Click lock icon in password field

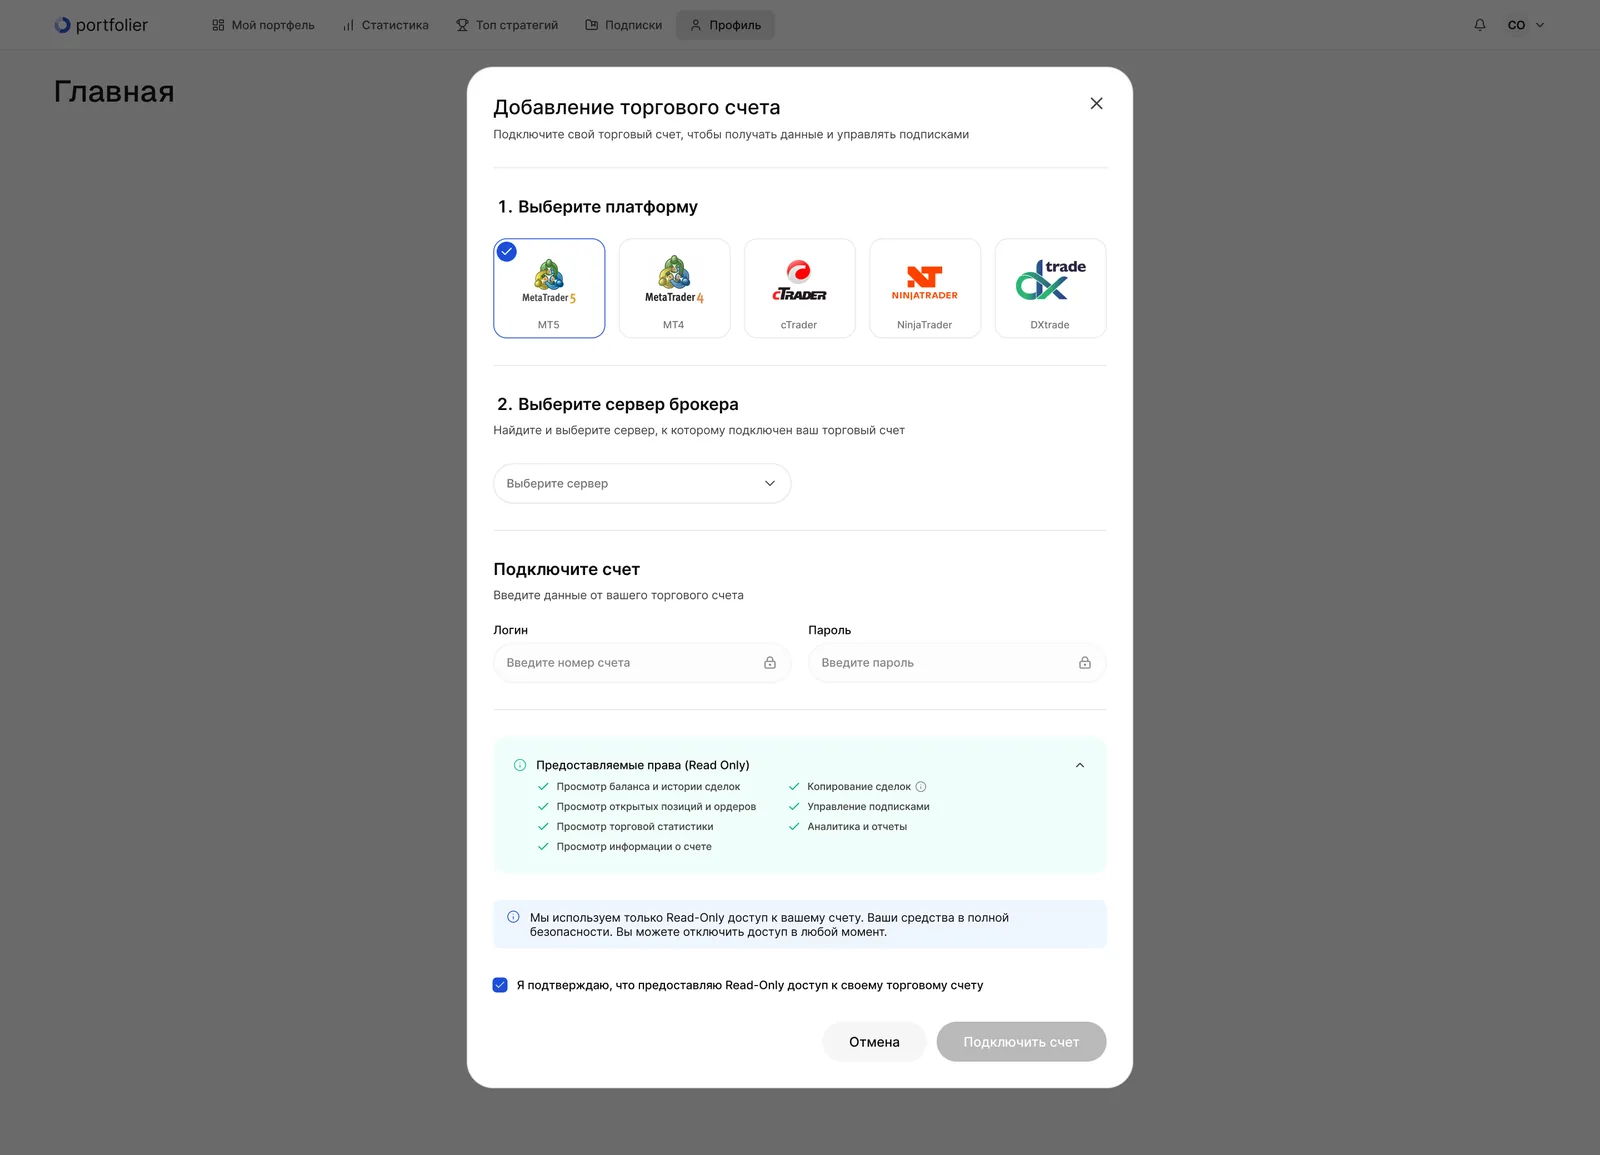[1085, 663]
